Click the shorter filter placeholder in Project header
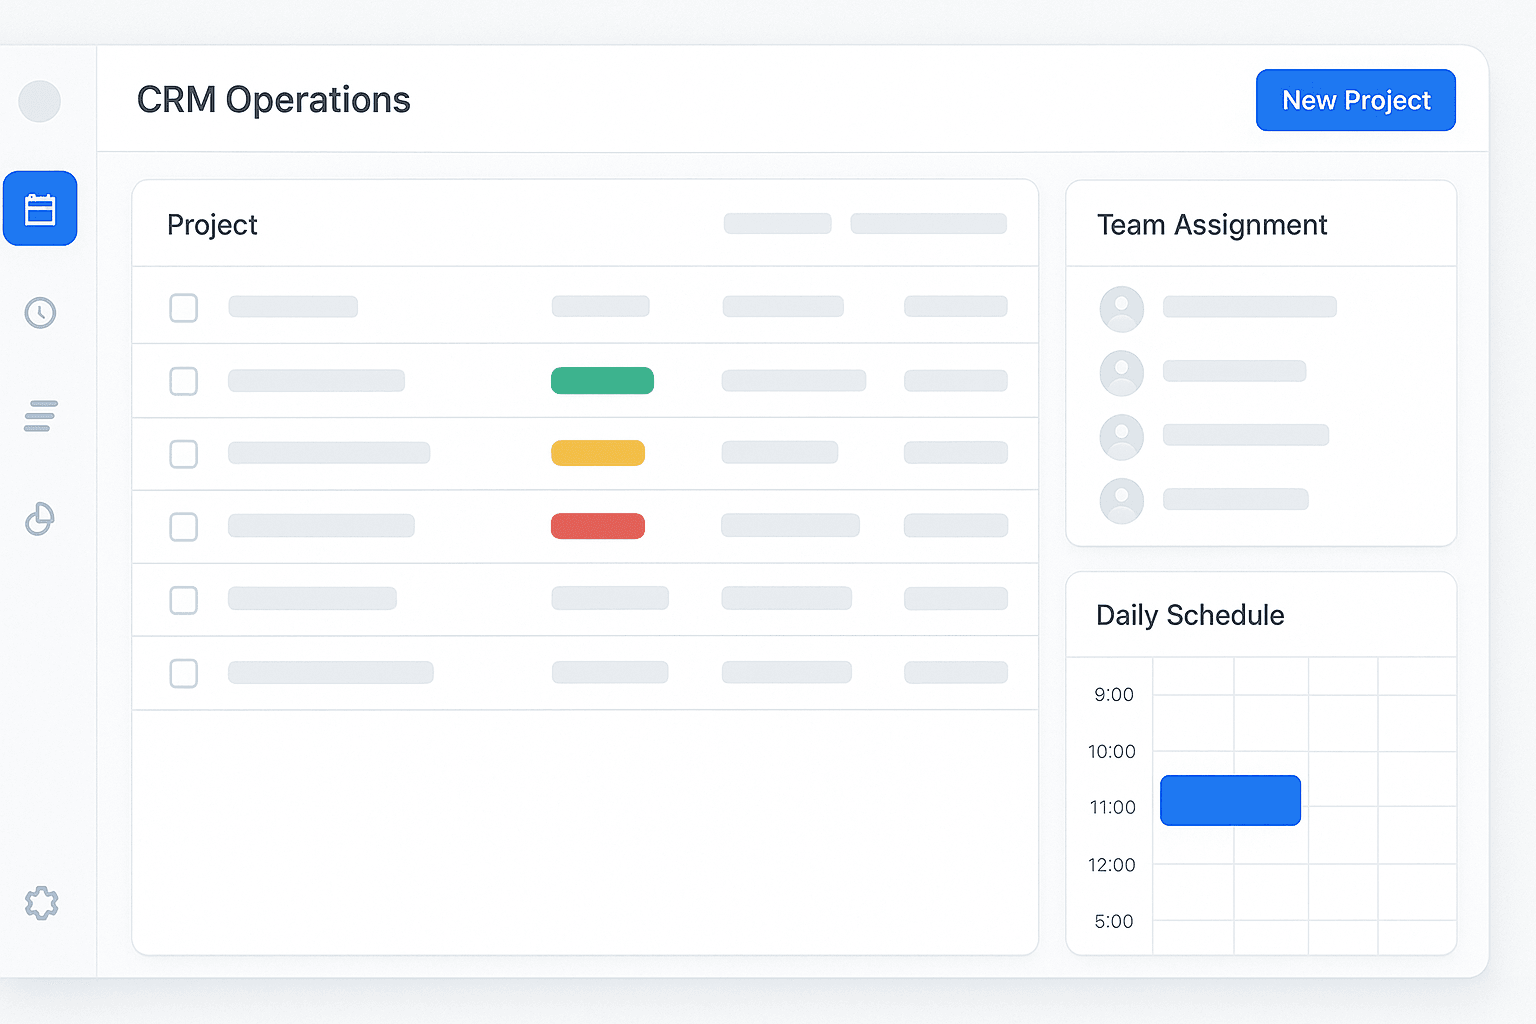The height and width of the screenshot is (1024, 1536). pos(777,224)
